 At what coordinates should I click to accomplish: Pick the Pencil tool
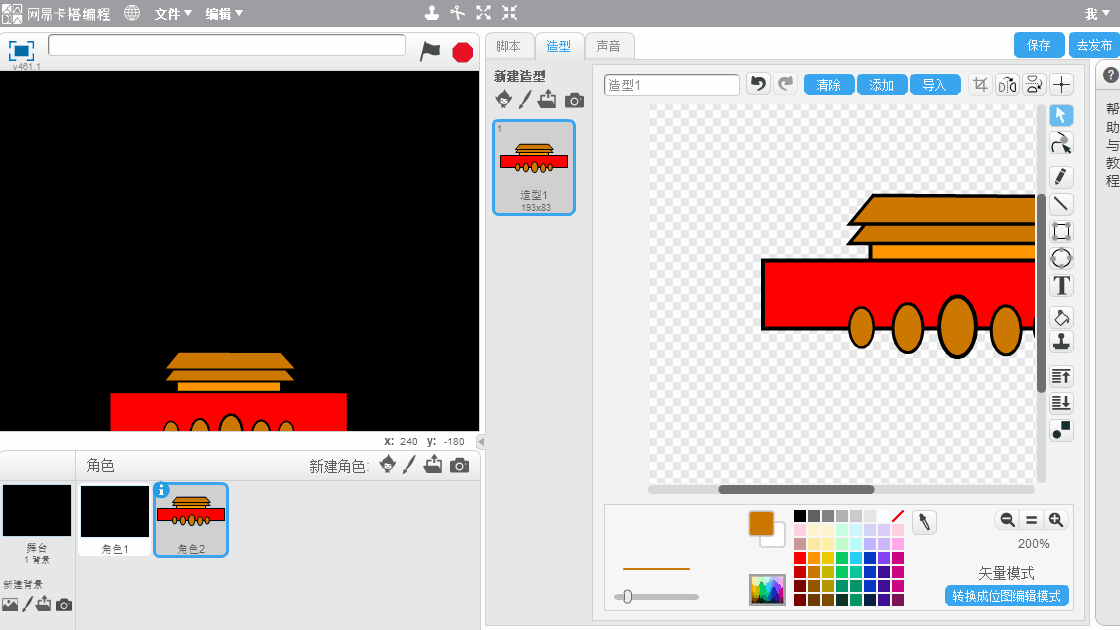click(x=1061, y=176)
